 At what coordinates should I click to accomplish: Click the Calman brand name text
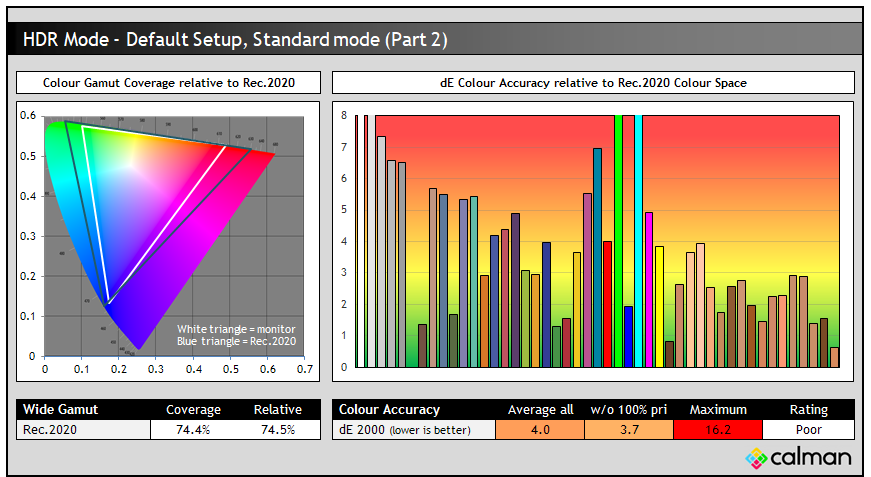point(810,458)
